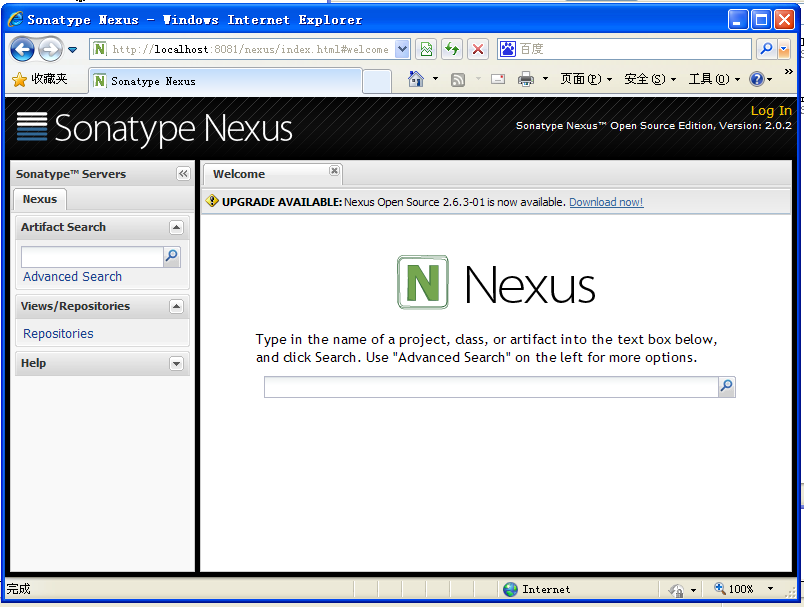Click the Home page icon
The image size is (804, 607).
click(416, 79)
